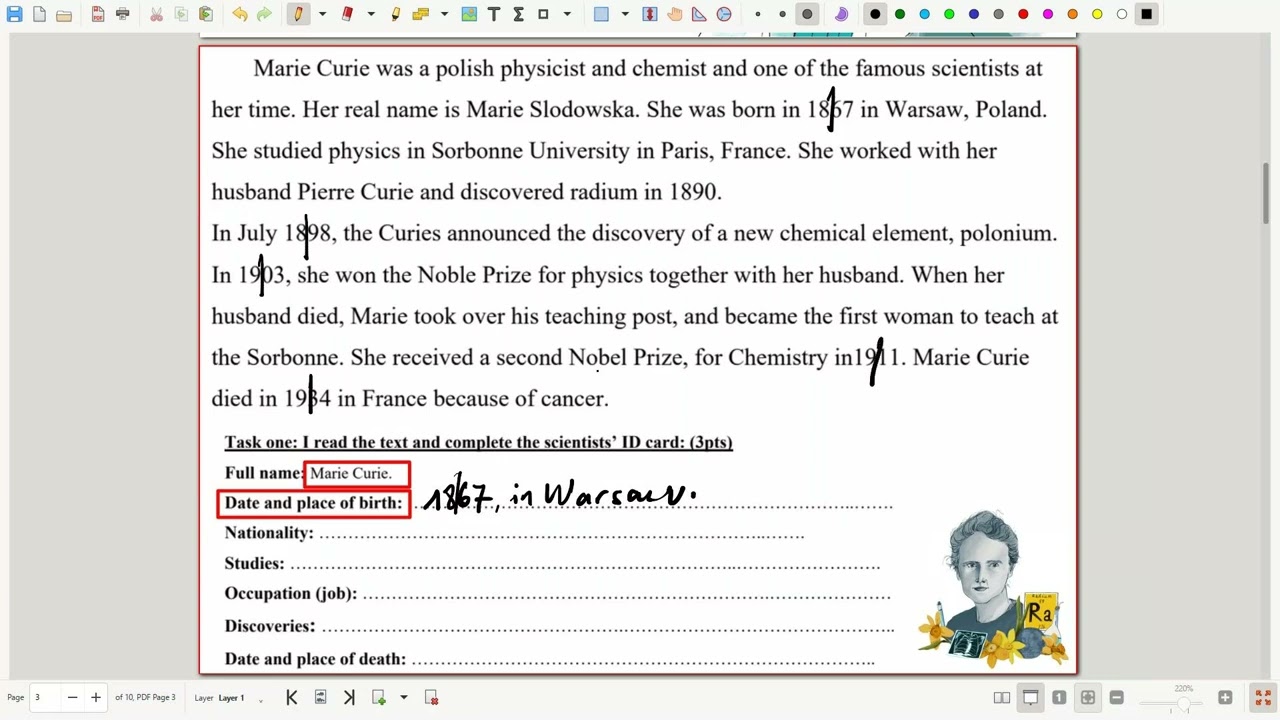1280x720 pixels.
Task: Open a file with the folder icon
Action: point(64,14)
